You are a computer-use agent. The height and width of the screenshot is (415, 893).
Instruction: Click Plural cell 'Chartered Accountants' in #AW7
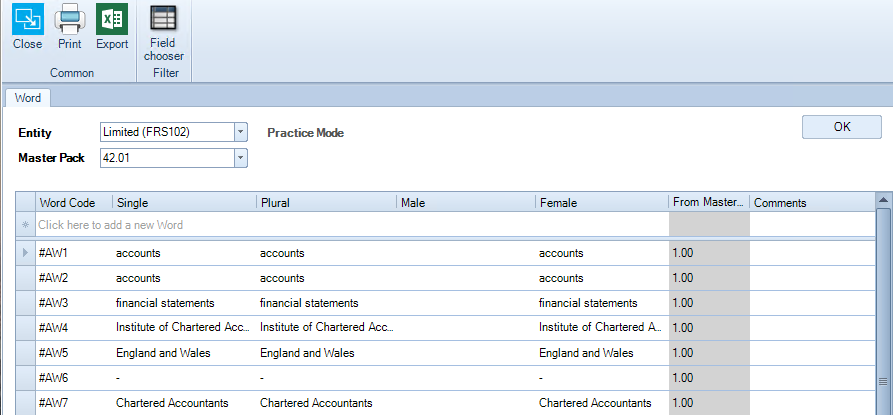[x=326, y=403]
